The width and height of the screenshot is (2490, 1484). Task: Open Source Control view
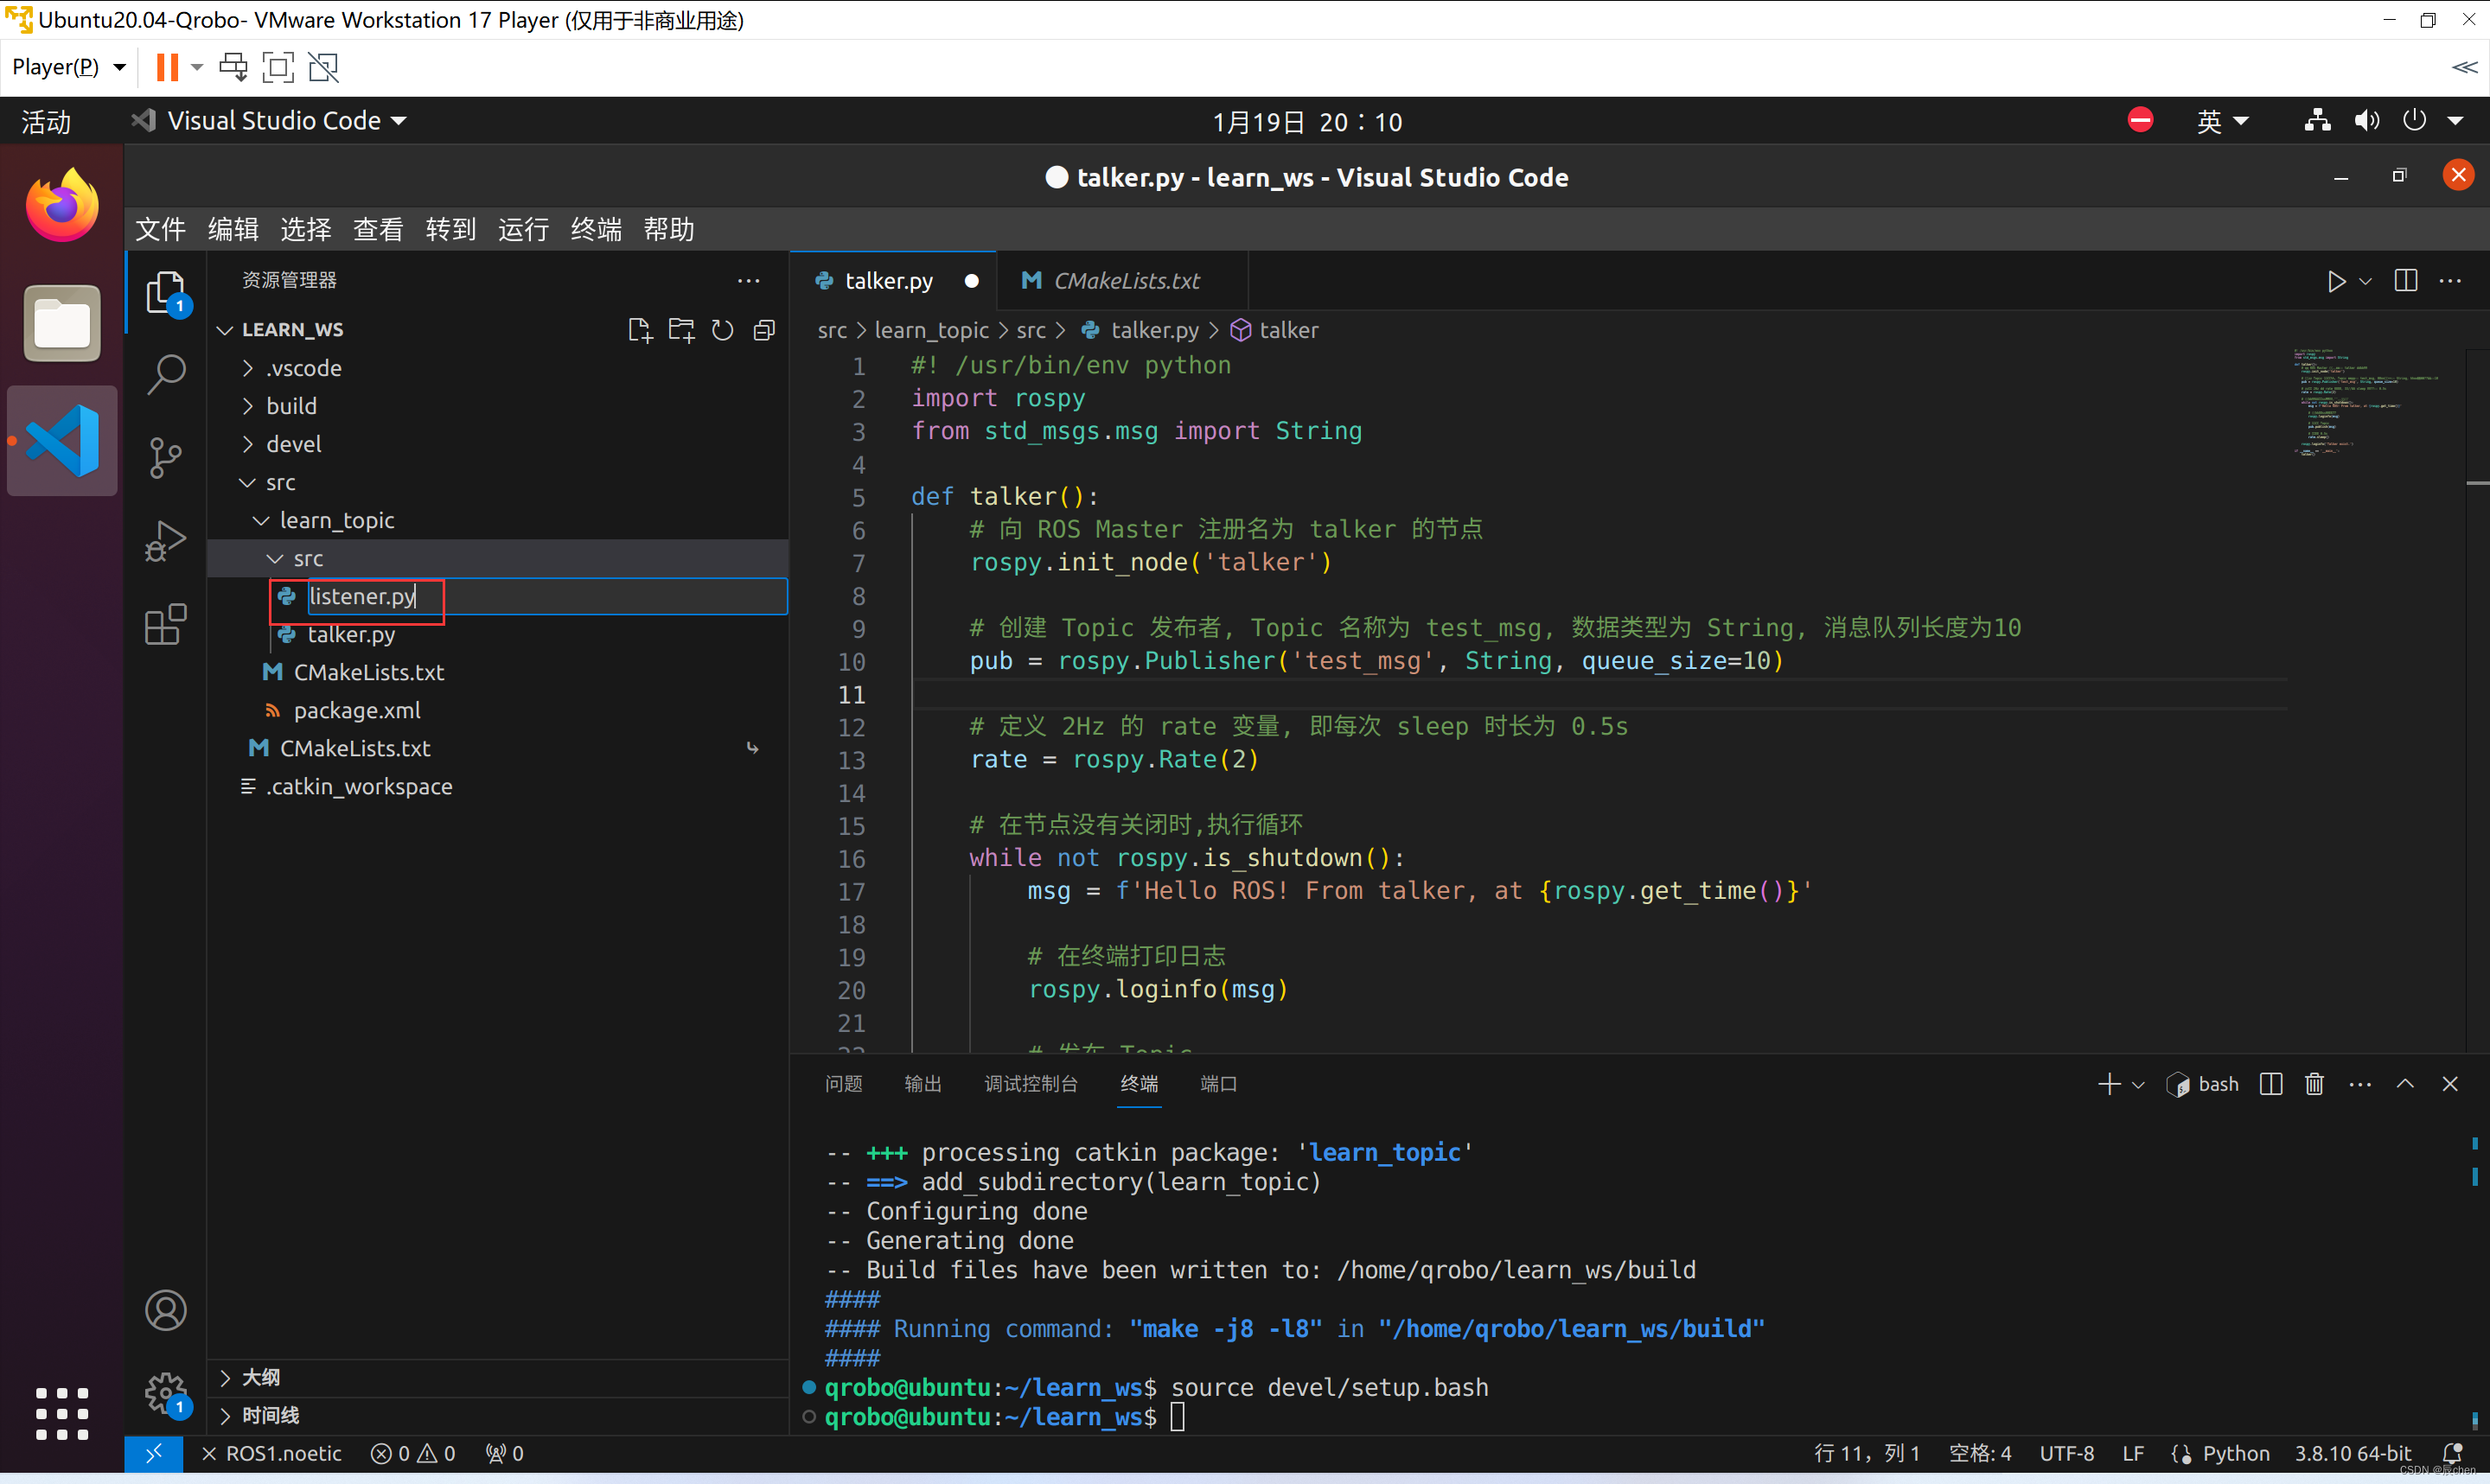pyautogui.click(x=166, y=457)
